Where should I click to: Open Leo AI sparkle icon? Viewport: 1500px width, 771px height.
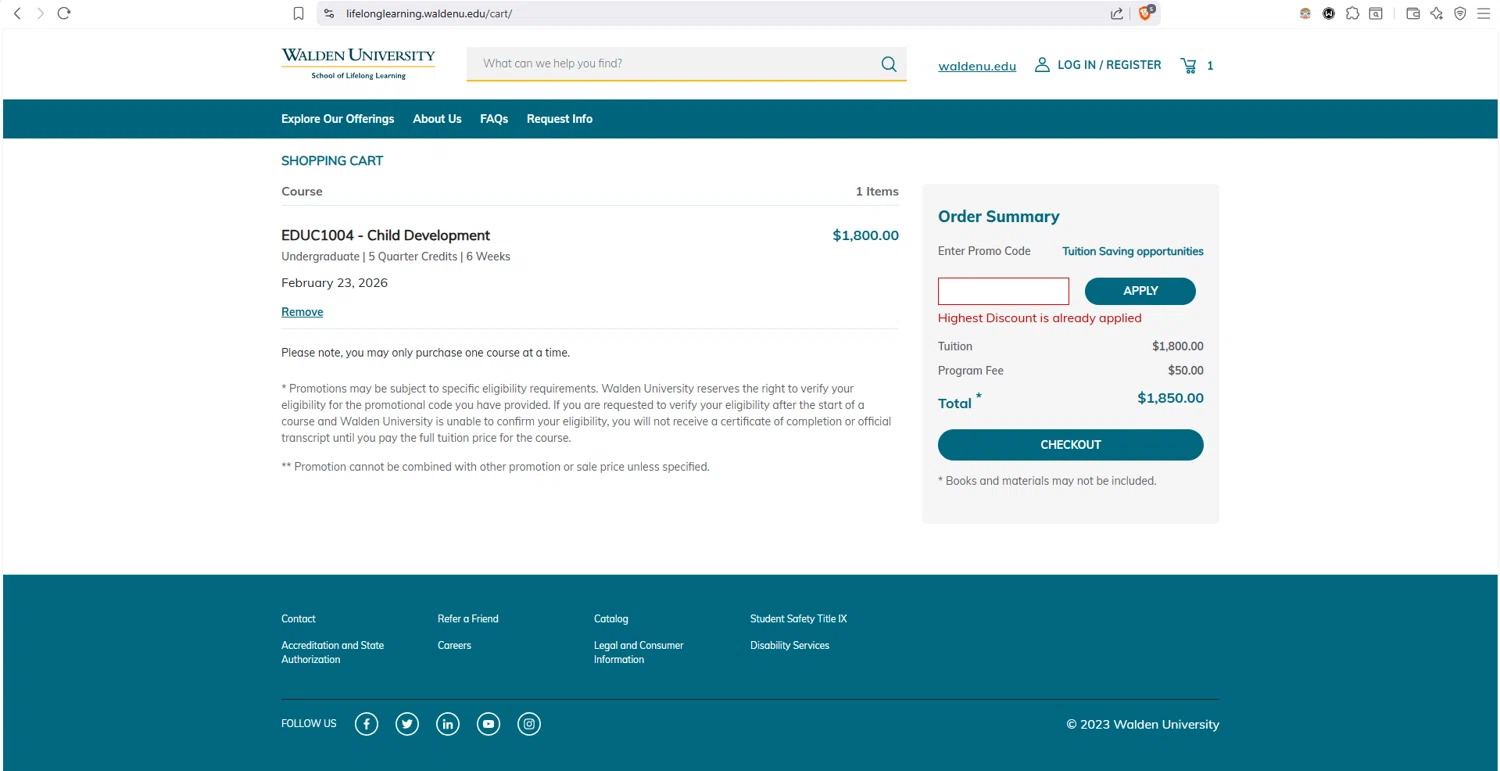pos(1436,14)
